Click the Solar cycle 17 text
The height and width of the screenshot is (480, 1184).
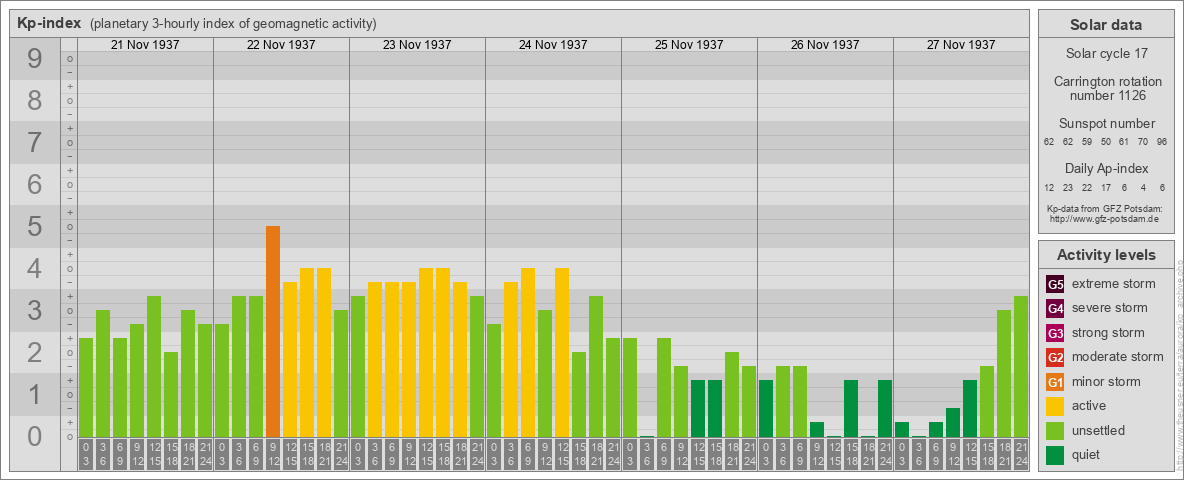pos(1105,54)
